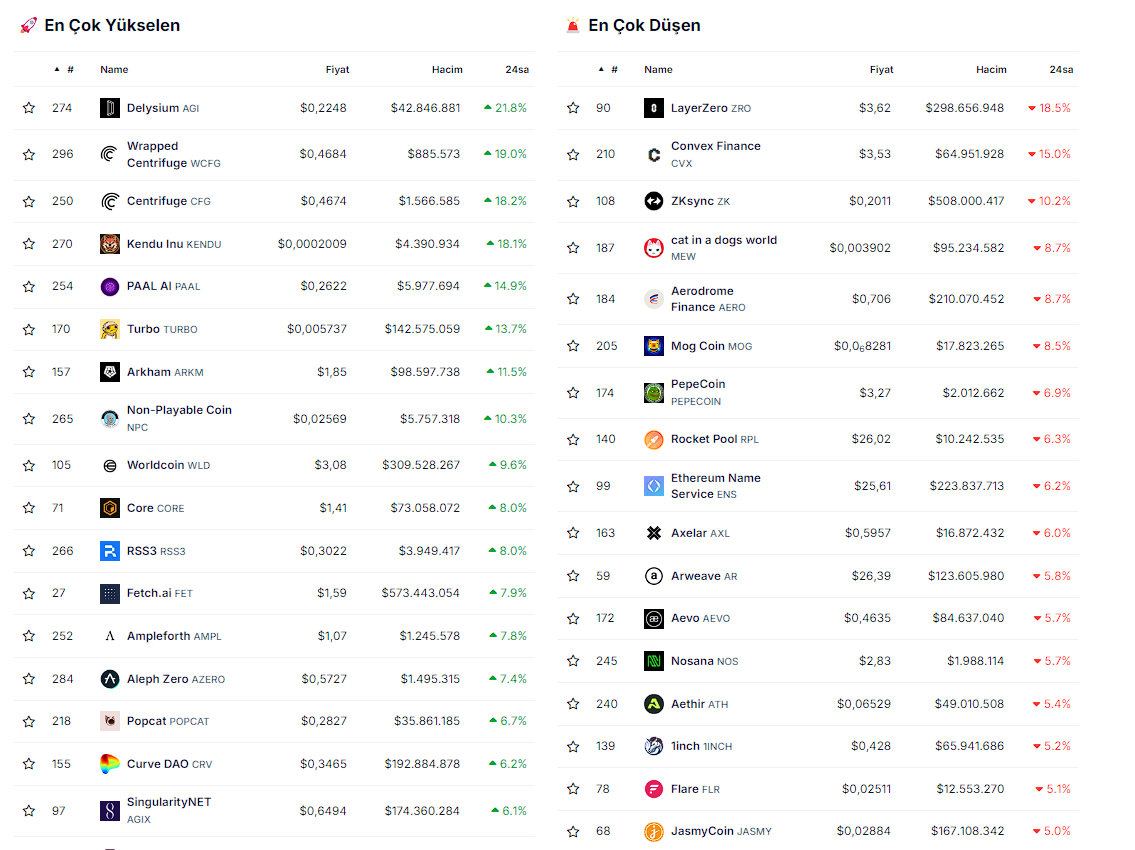Click the Worldcoin logo icon
Screen dimensions: 1135x850
pos(110,465)
